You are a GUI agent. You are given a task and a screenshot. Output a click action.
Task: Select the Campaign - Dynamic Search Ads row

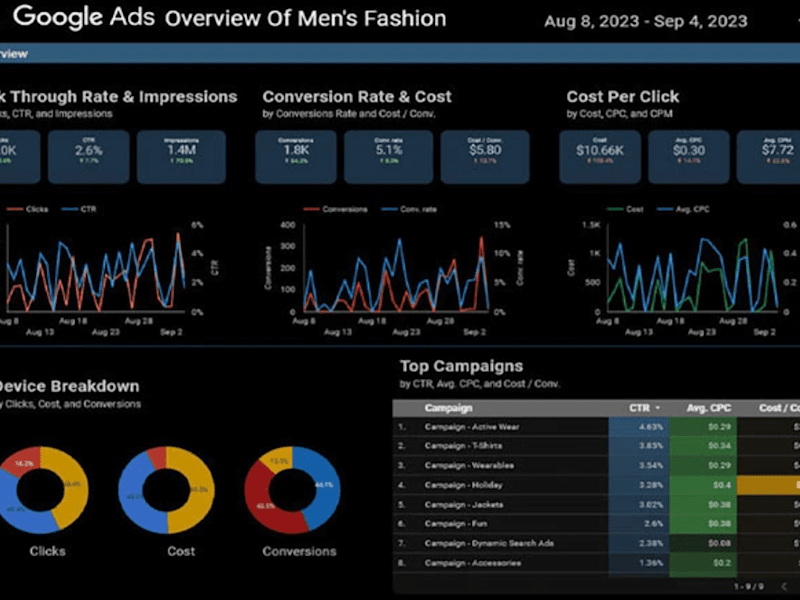pos(596,543)
